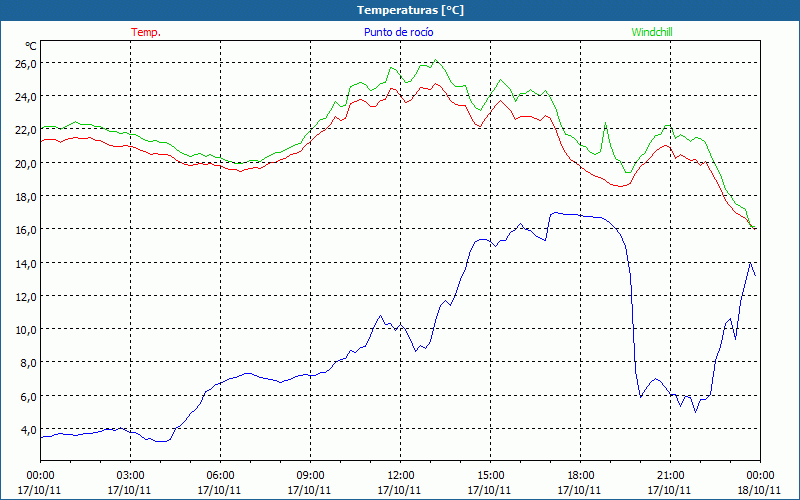Viewport: 800px width, 500px height.
Task: Select the red 'Temp.' legend label
Action: click(x=146, y=32)
